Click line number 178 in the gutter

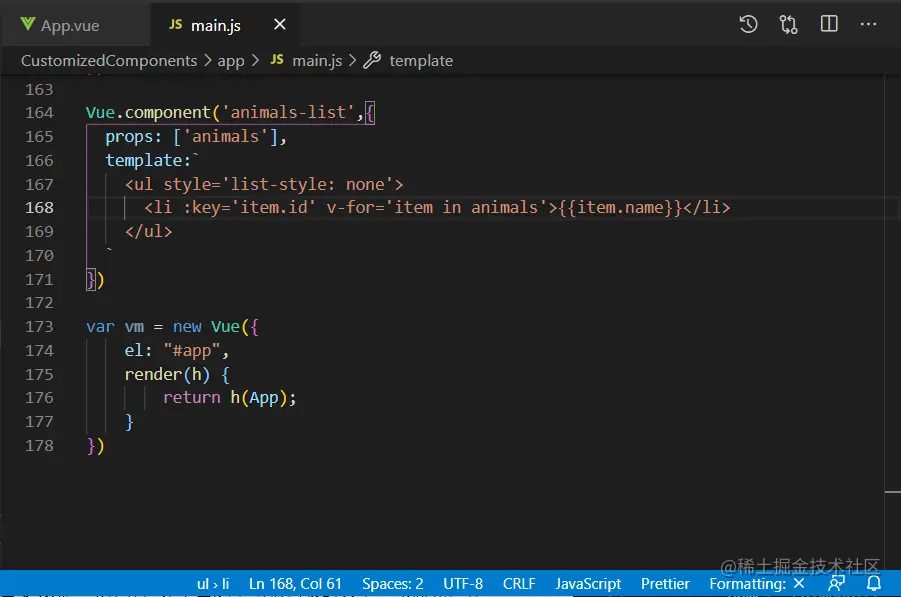[39, 445]
